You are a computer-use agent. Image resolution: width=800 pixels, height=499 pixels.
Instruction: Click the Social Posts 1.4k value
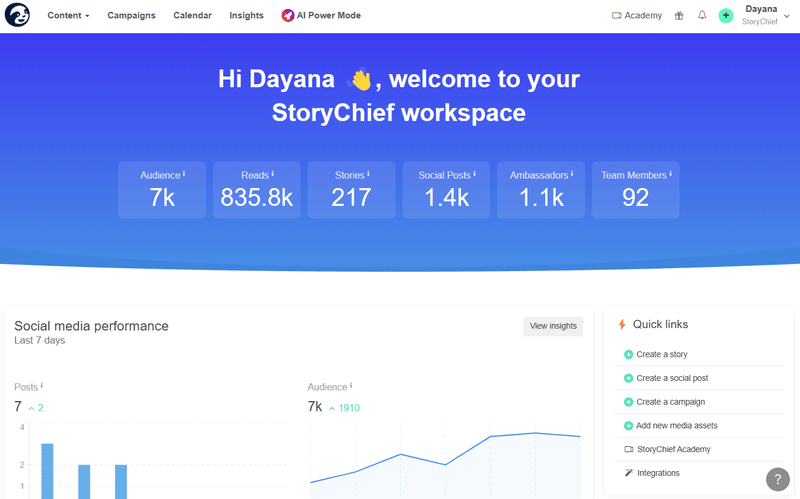tap(446, 197)
